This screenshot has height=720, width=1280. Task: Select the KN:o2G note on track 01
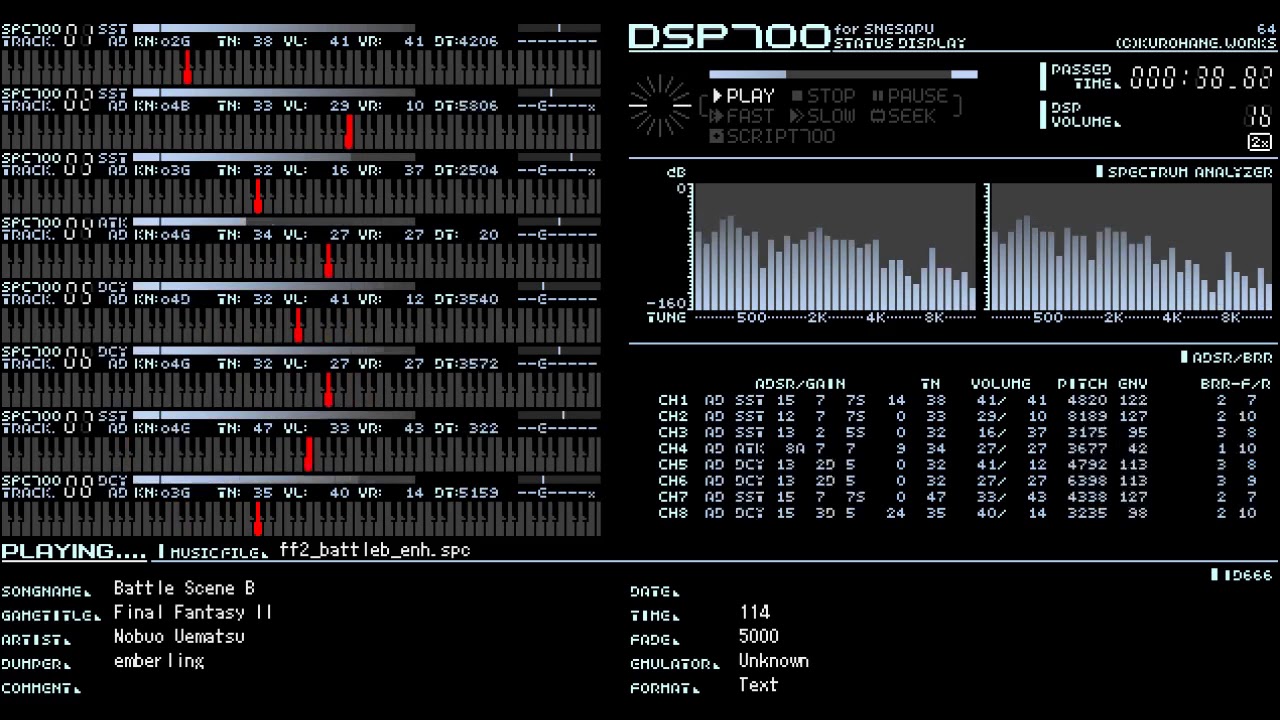(x=162, y=41)
